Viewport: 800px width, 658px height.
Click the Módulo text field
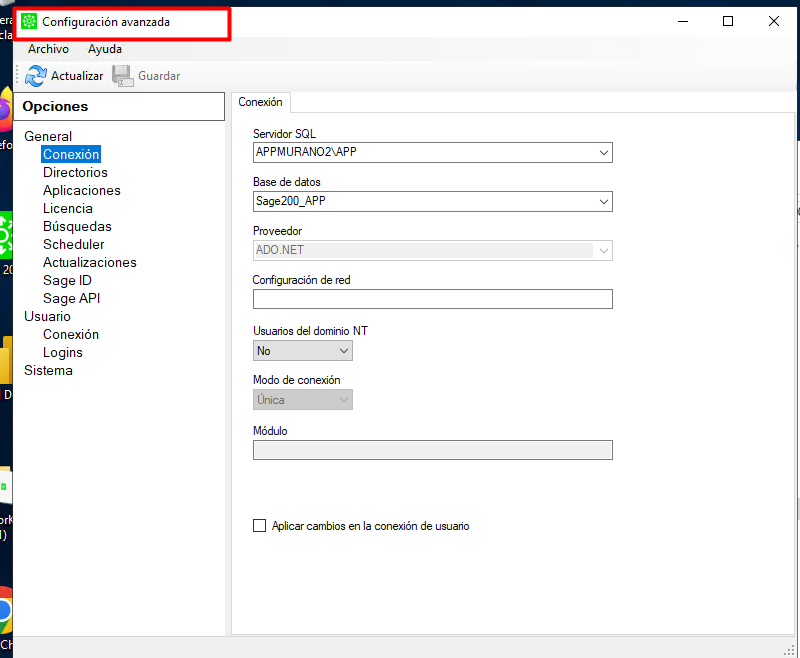pos(433,450)
